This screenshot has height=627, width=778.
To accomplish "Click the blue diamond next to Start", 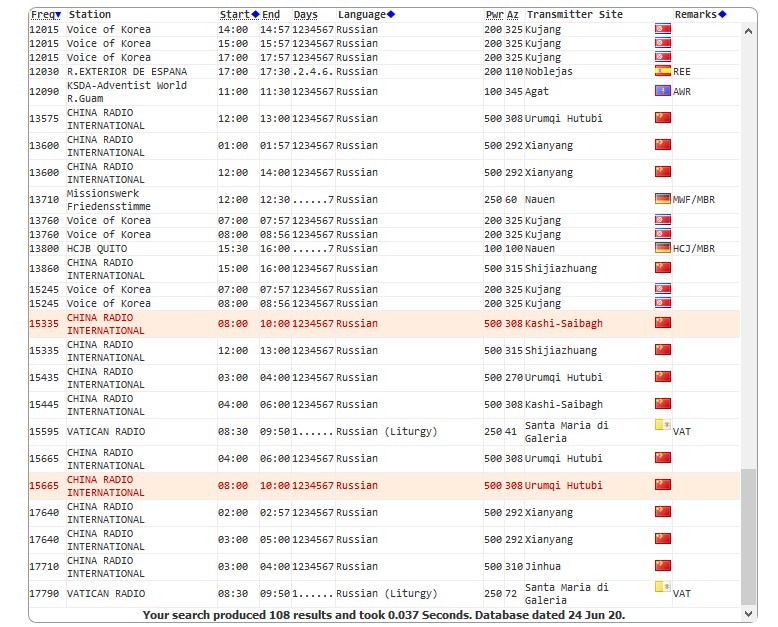I will tap(256, 14).
